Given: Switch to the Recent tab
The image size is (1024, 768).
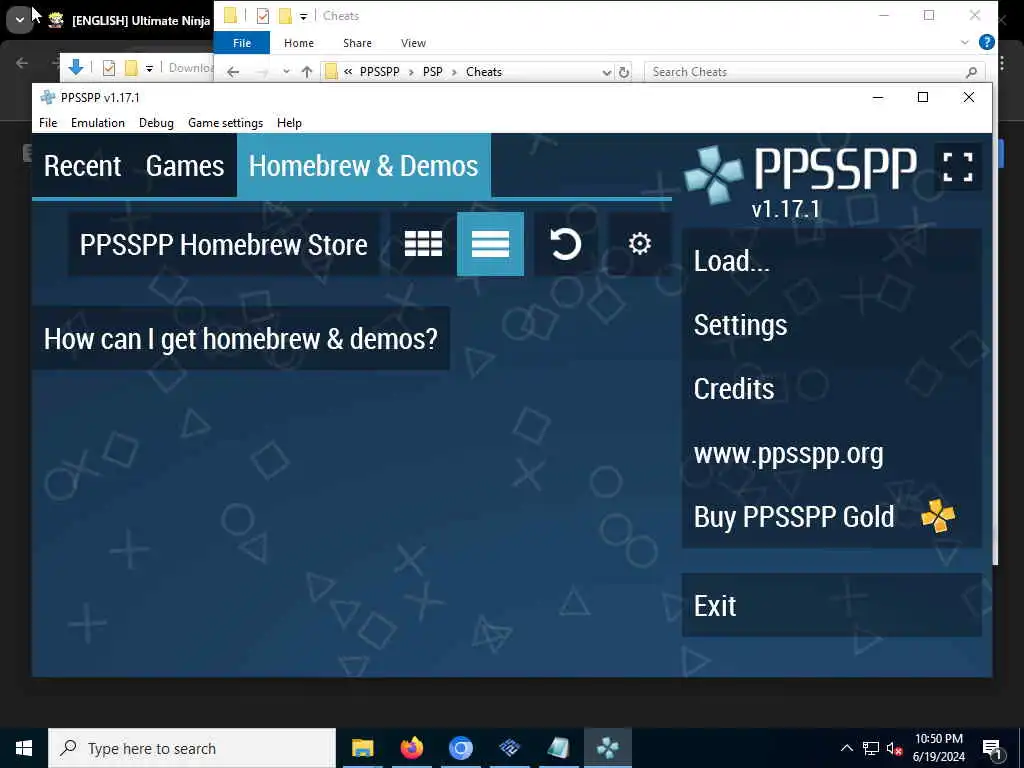Looking at the screenshot, I should [x=82, y=166].
